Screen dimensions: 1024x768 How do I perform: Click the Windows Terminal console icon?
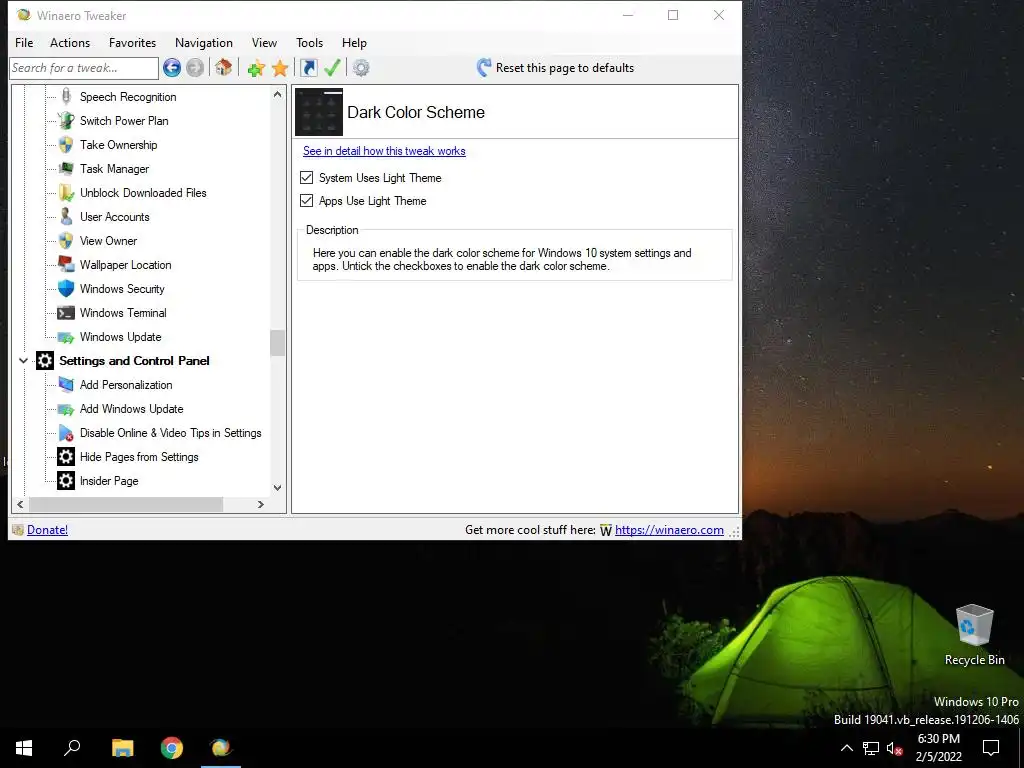tap(66, 313)
